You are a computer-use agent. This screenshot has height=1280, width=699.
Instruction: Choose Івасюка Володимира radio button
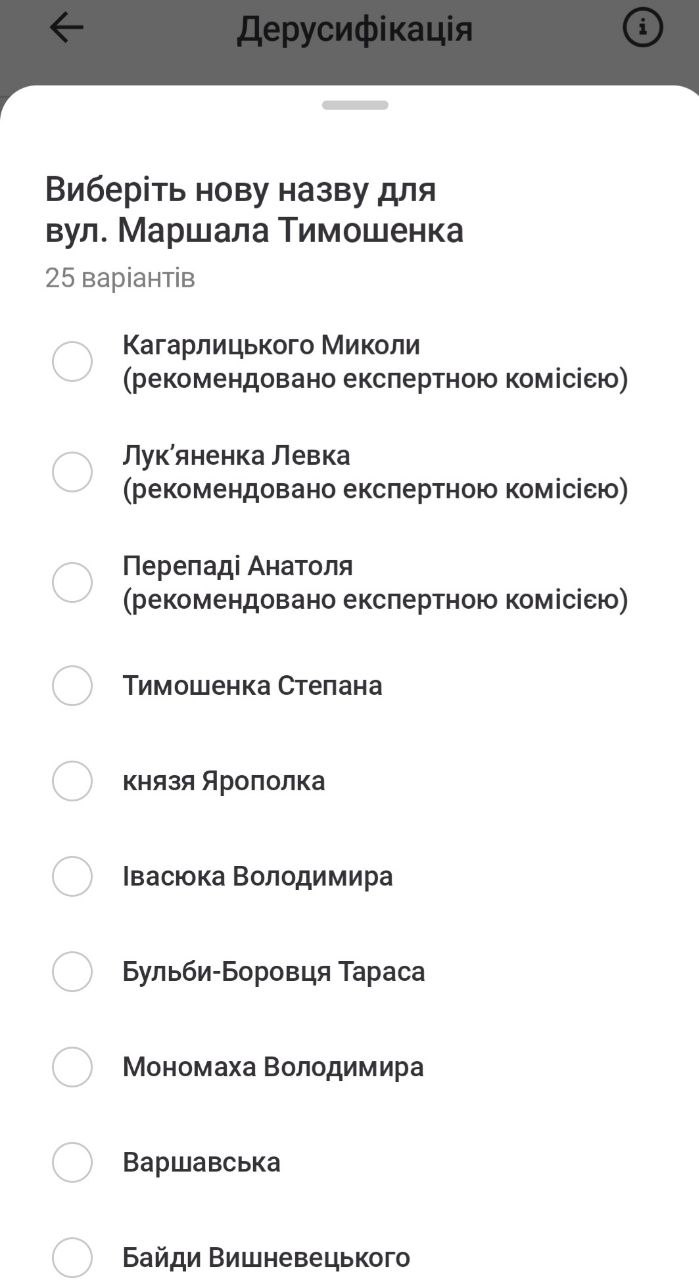(72, 877)
